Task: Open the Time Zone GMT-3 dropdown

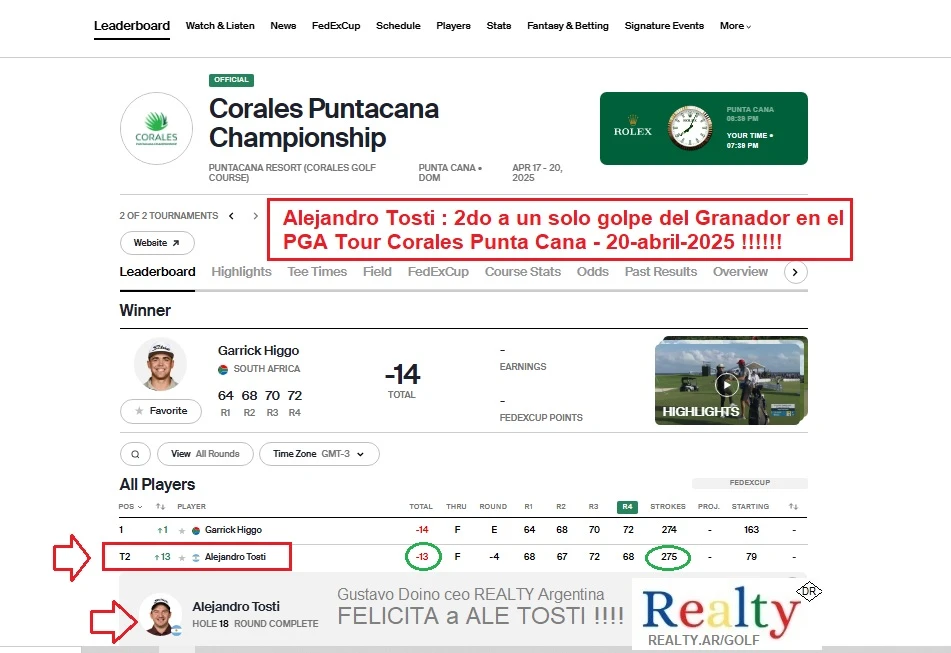Action: (319, 454)
